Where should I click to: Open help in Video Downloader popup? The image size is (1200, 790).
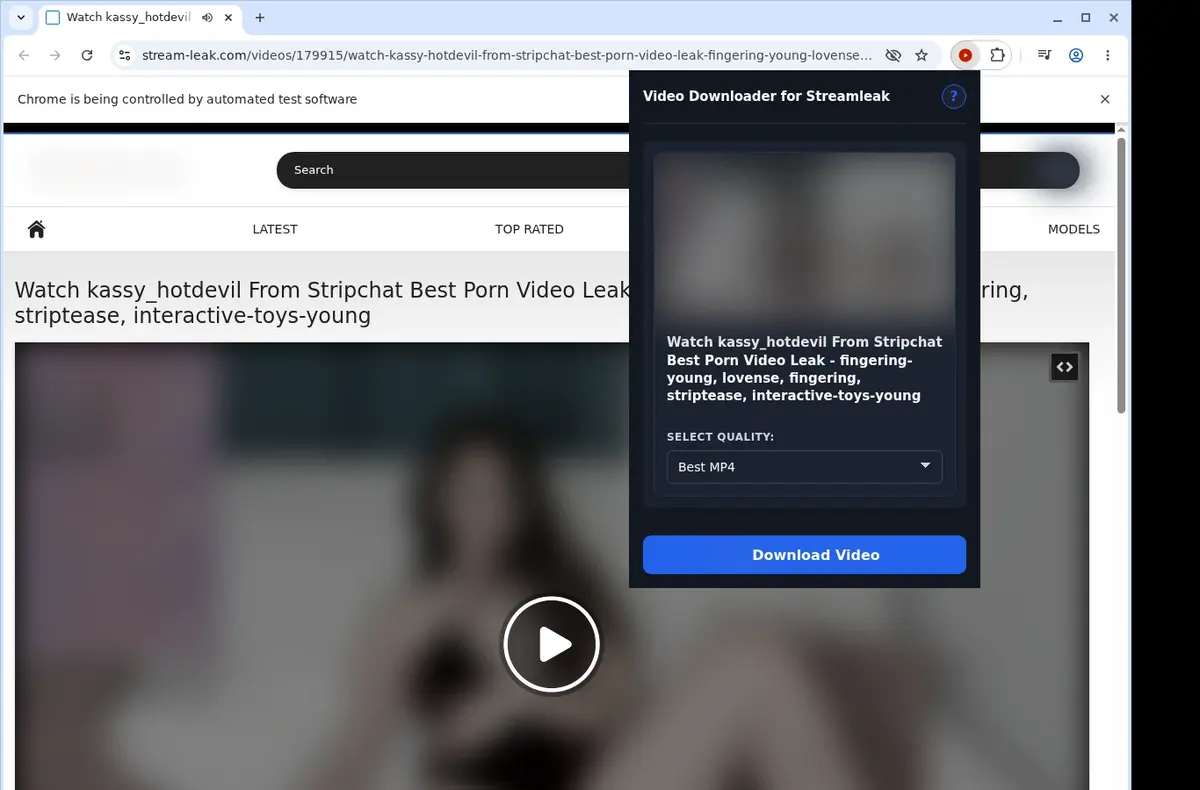tap(954, 96)
